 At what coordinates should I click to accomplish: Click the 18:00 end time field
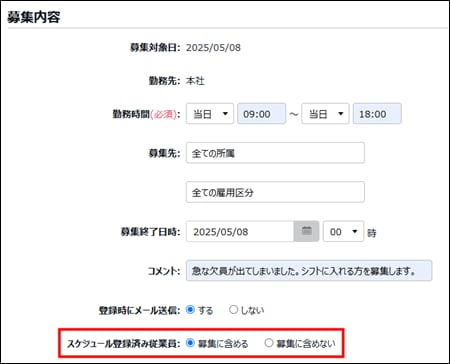(x=377, y=114)
